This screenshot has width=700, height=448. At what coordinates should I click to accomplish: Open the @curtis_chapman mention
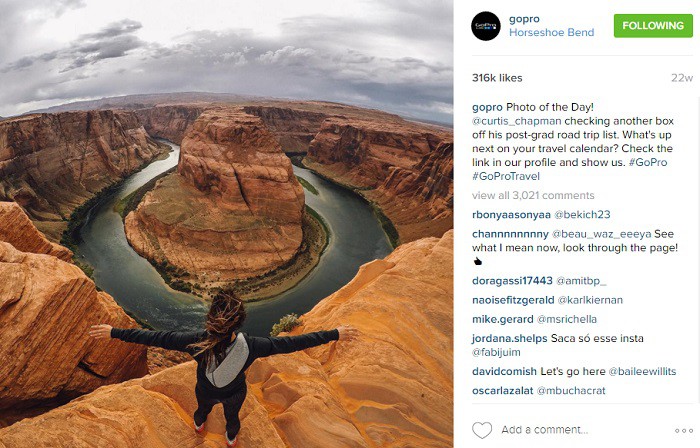pos(517,121)
